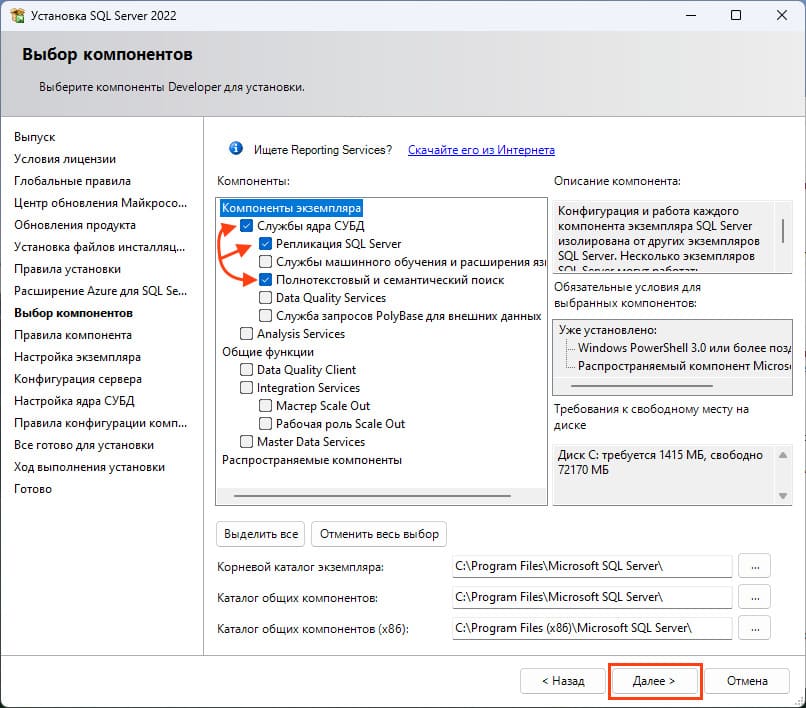This screenshot has height=708, width=806.
Task: Select the Правила компонента step
Action: click(x=73, y=335)
